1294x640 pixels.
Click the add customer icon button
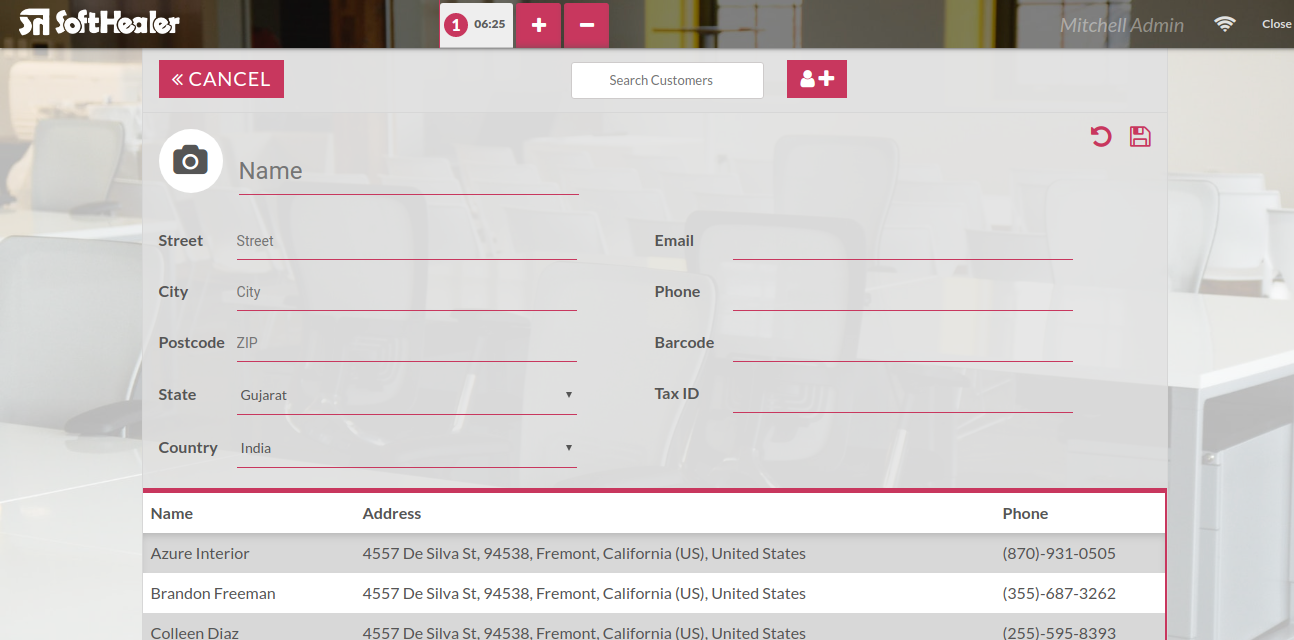[817, 79]
